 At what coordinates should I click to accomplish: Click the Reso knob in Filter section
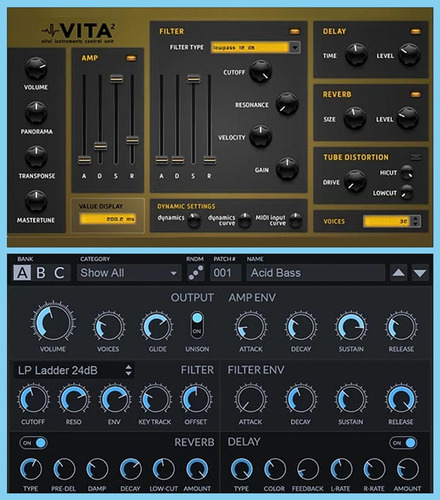74,399
